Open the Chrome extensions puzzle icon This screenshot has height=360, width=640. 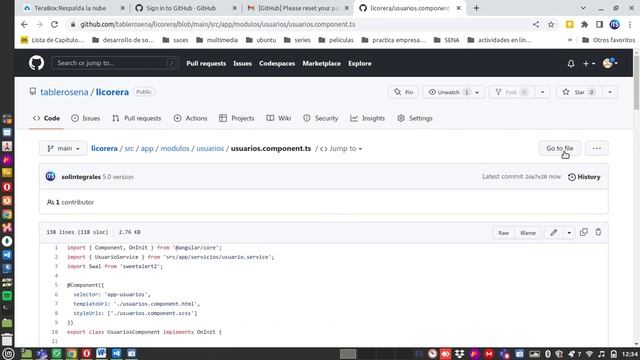[x=584, y=24]
